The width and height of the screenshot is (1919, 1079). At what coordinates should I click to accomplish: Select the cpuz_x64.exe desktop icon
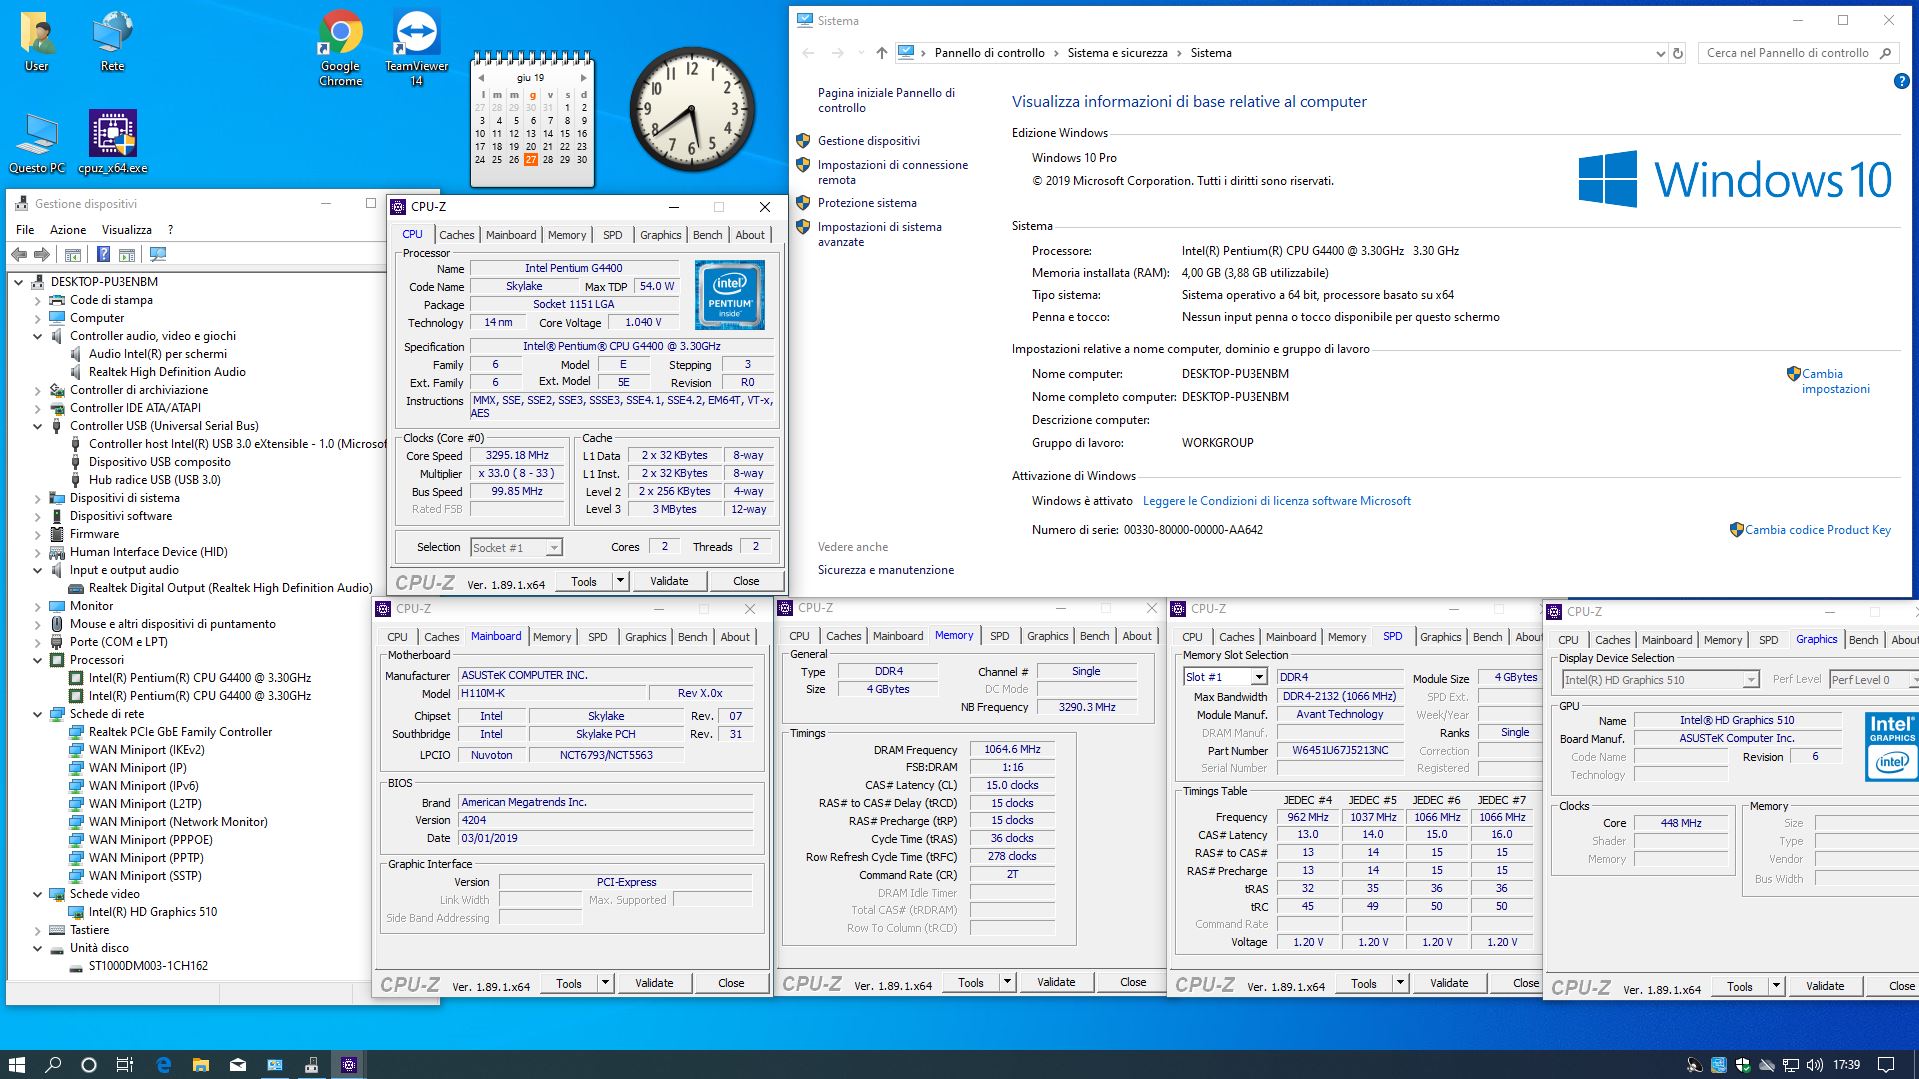pos(112,143)
